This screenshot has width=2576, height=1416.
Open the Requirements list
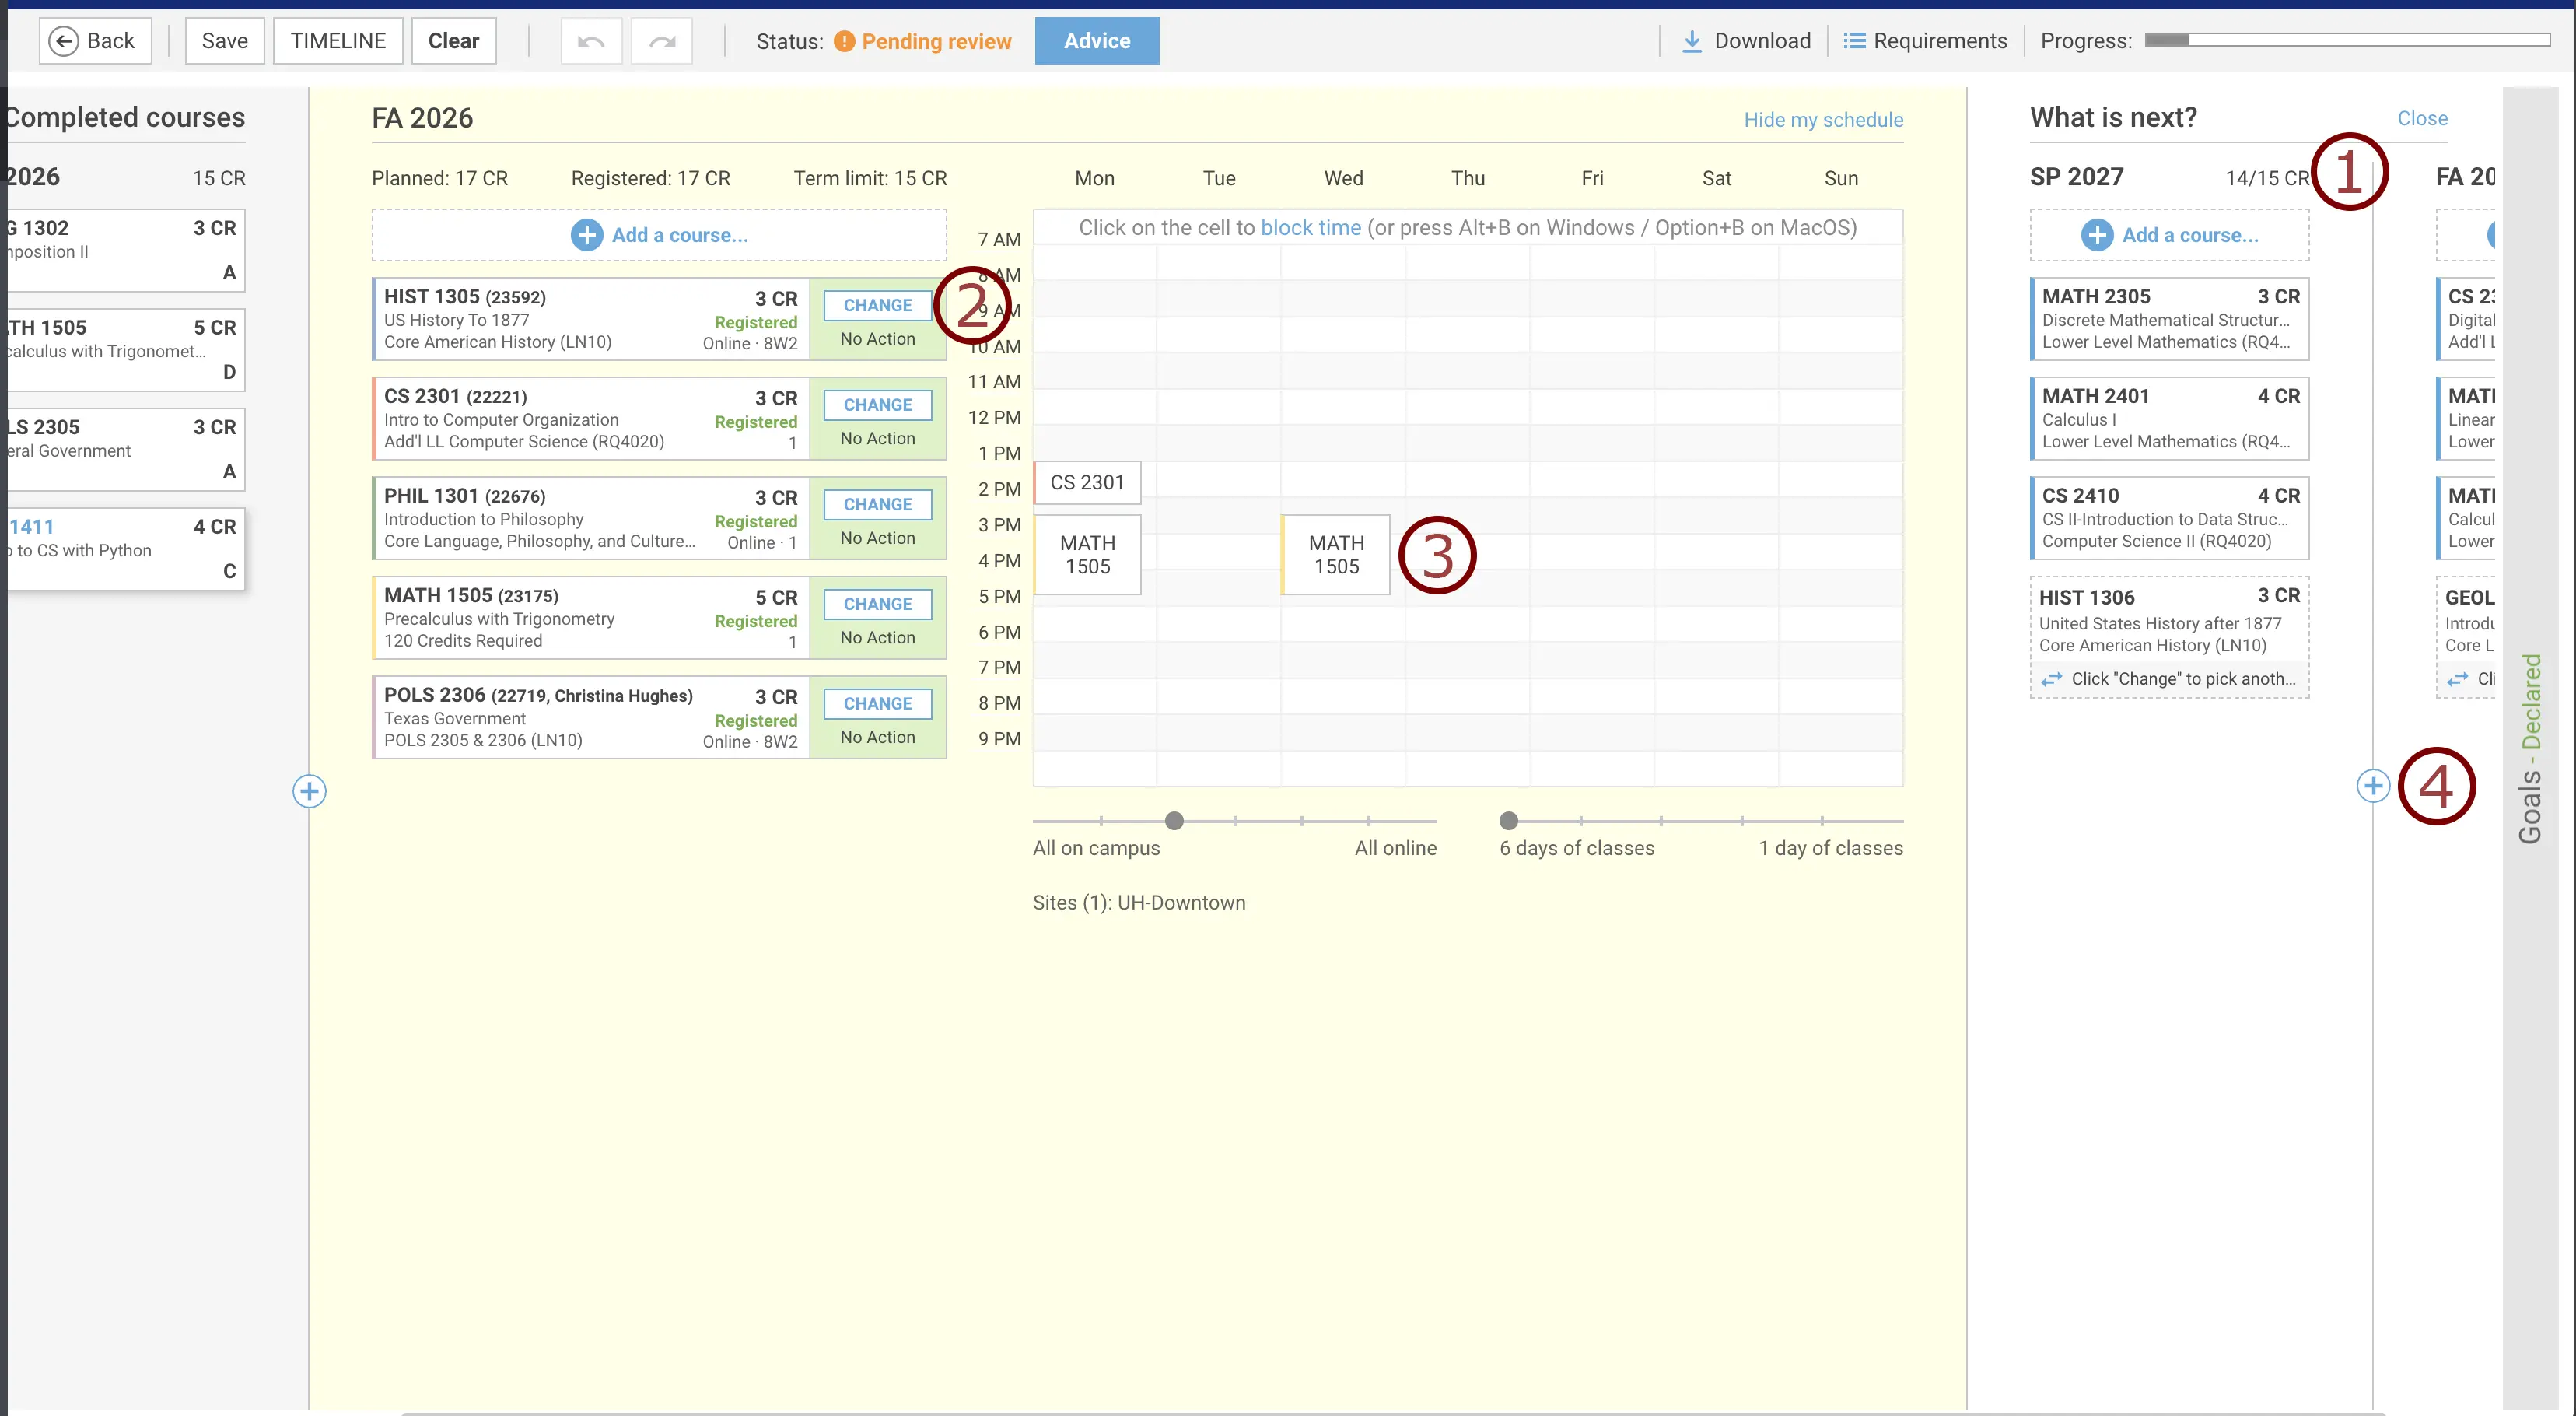[1925, 41]
